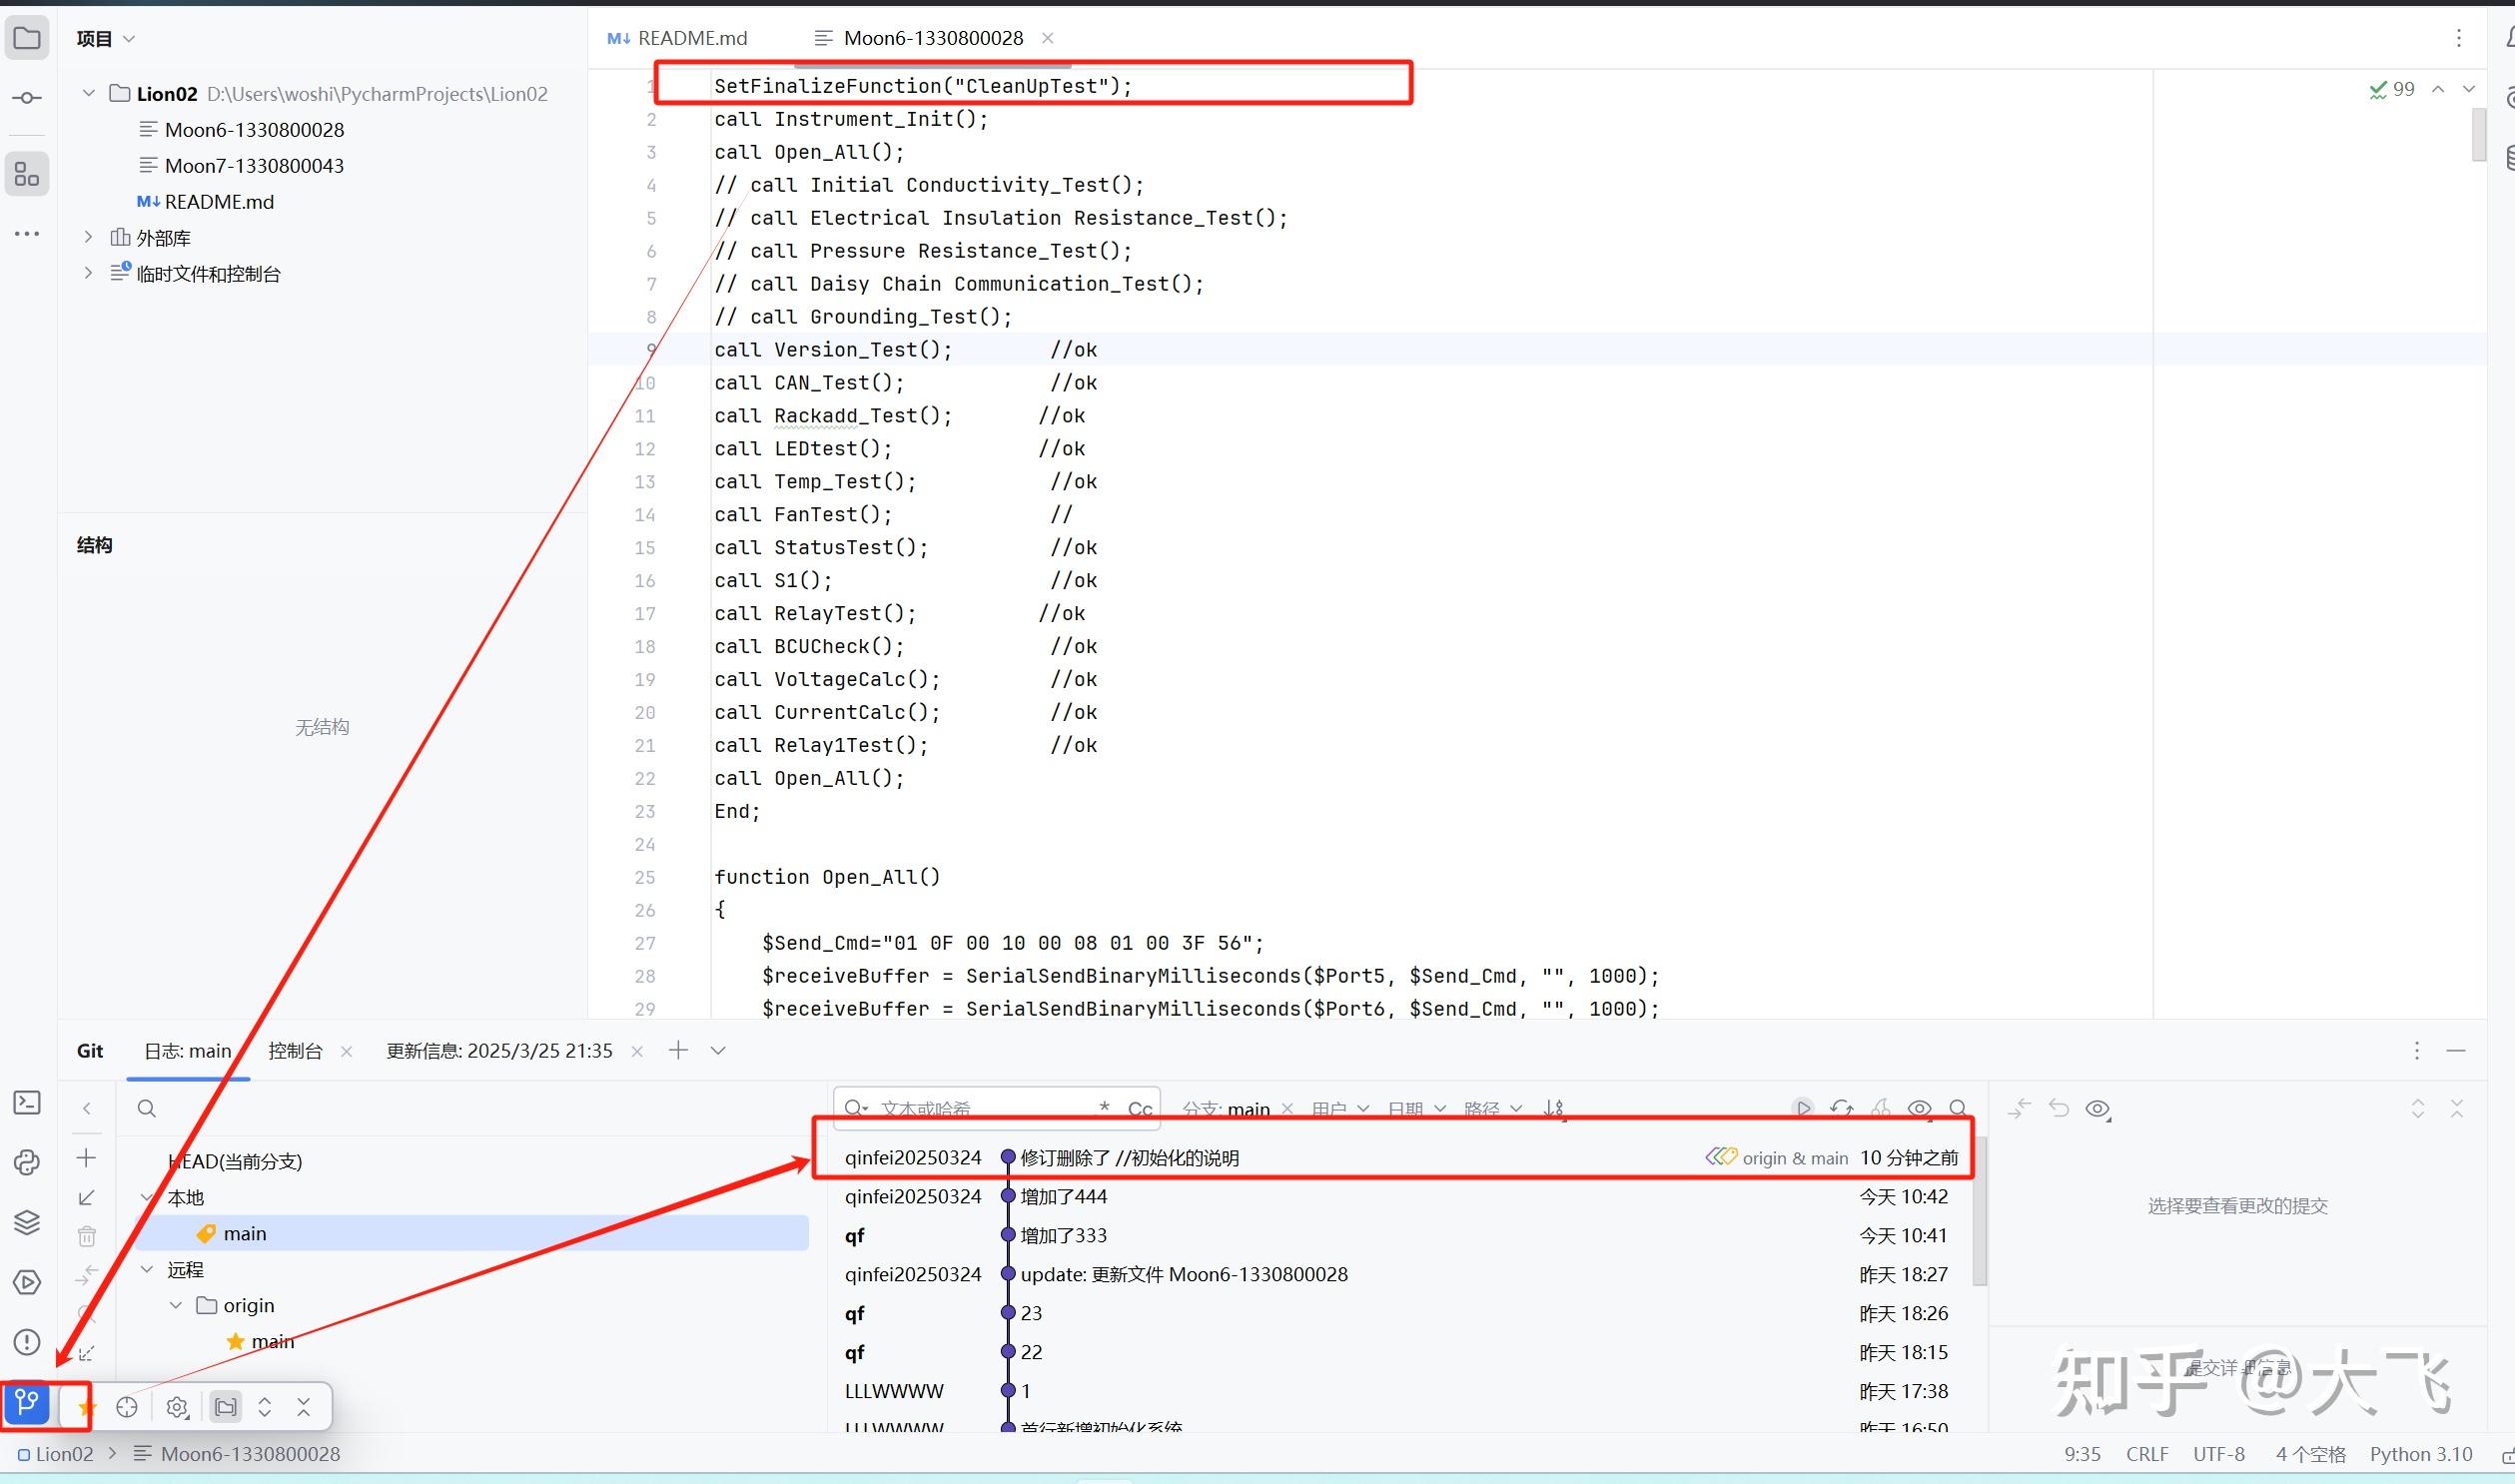Screen dimensions: 2515x1484
Task: Click UTF-8 encoding in the status bar
Action: click(2218, 1453)
